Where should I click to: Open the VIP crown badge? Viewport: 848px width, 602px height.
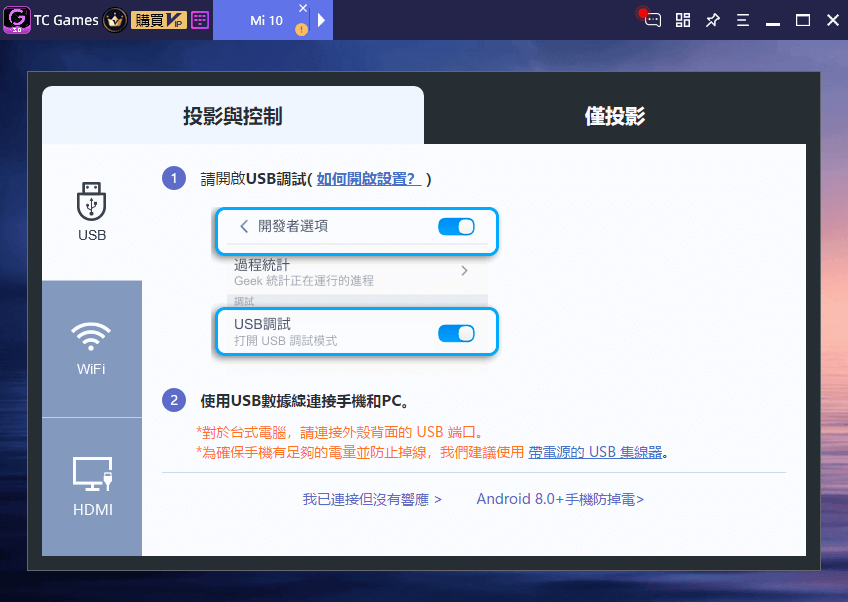point(115,21)
